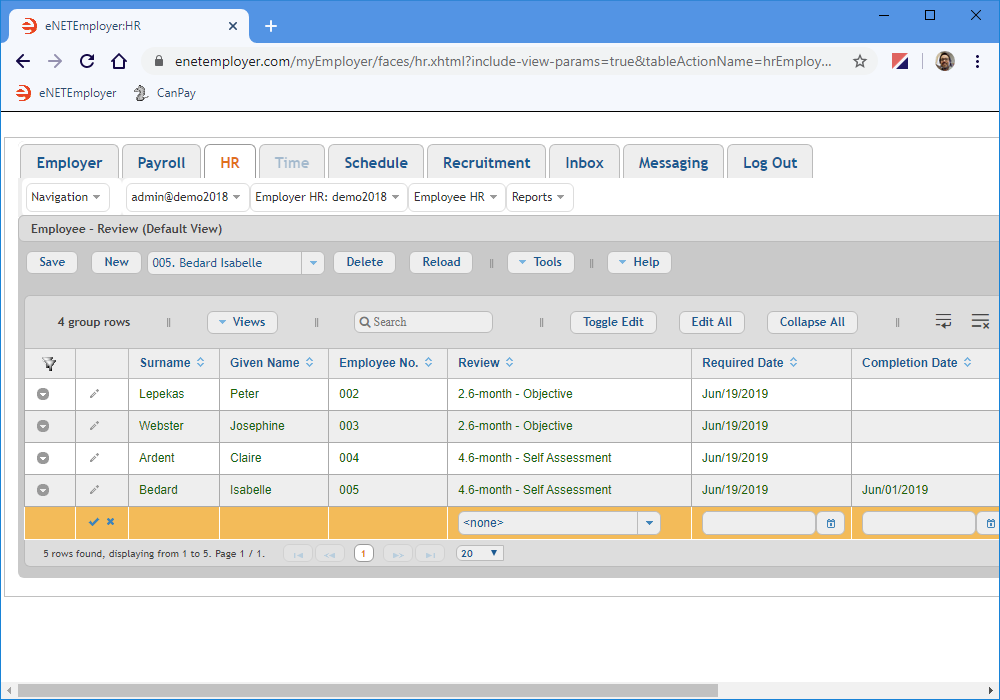Open Chrome three-dot menu
The width and height of the screenshot is (1000, 700).
click(x=977, y=61)
